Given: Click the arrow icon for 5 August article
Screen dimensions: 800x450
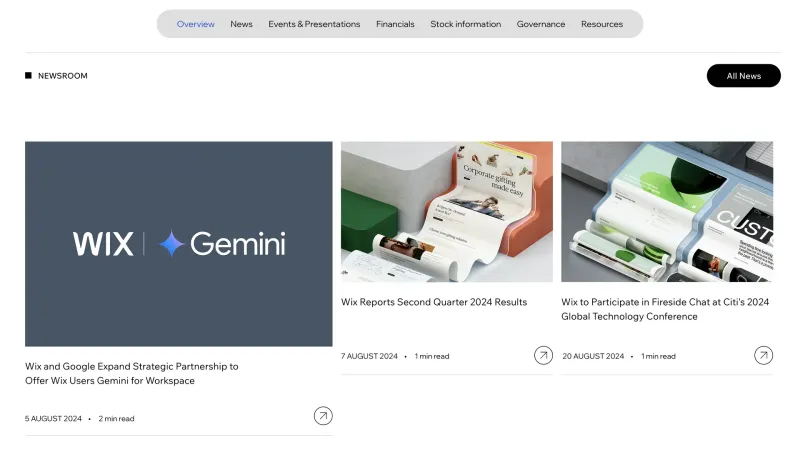Looking at the screenshot, I should (323, 416).
